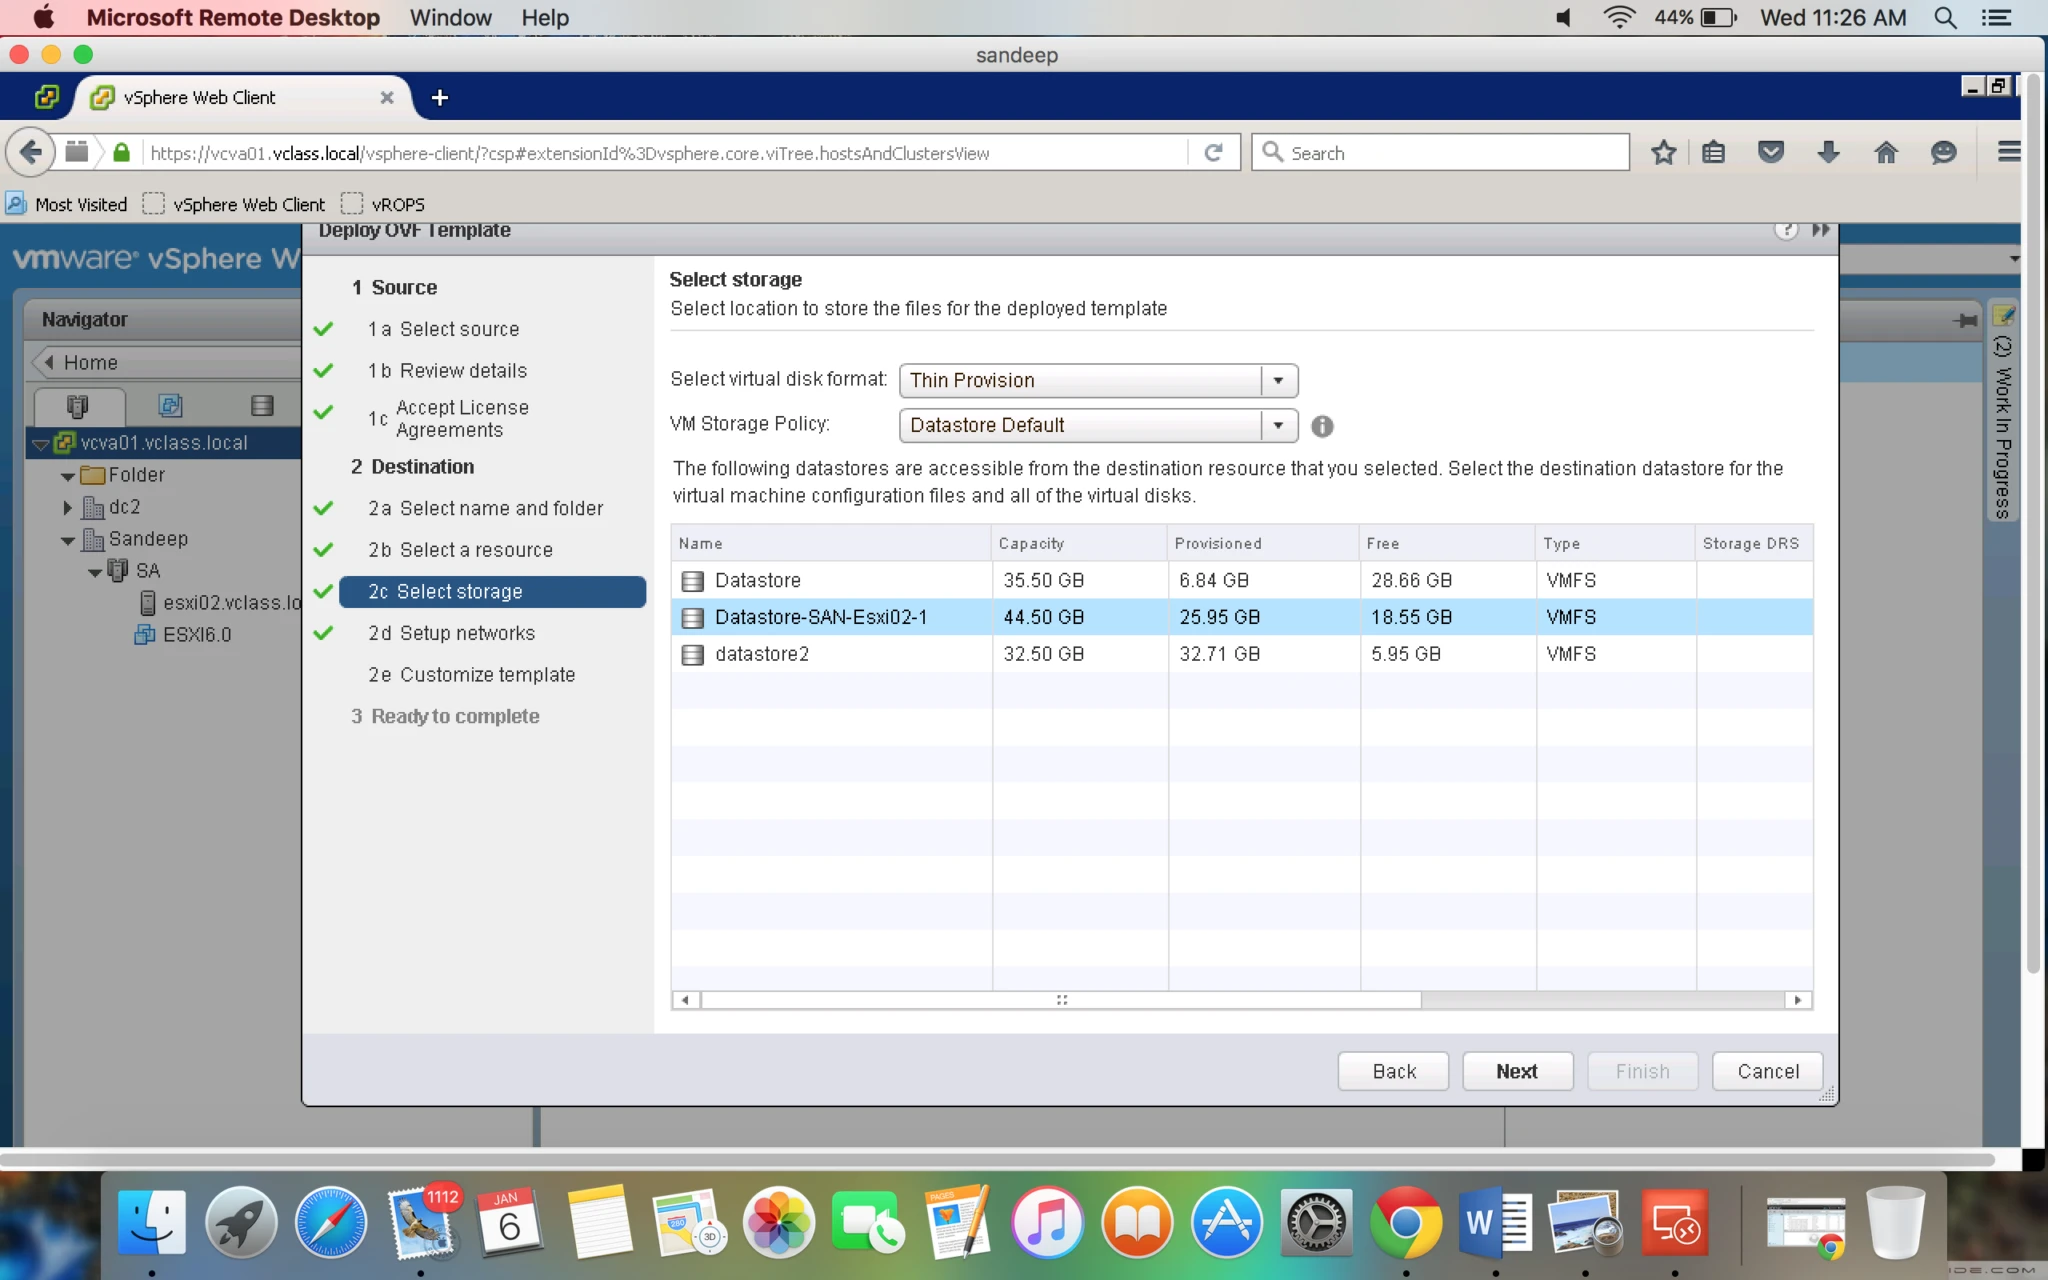Click the double-arrow icon in the dialog header

point(1821,230)
